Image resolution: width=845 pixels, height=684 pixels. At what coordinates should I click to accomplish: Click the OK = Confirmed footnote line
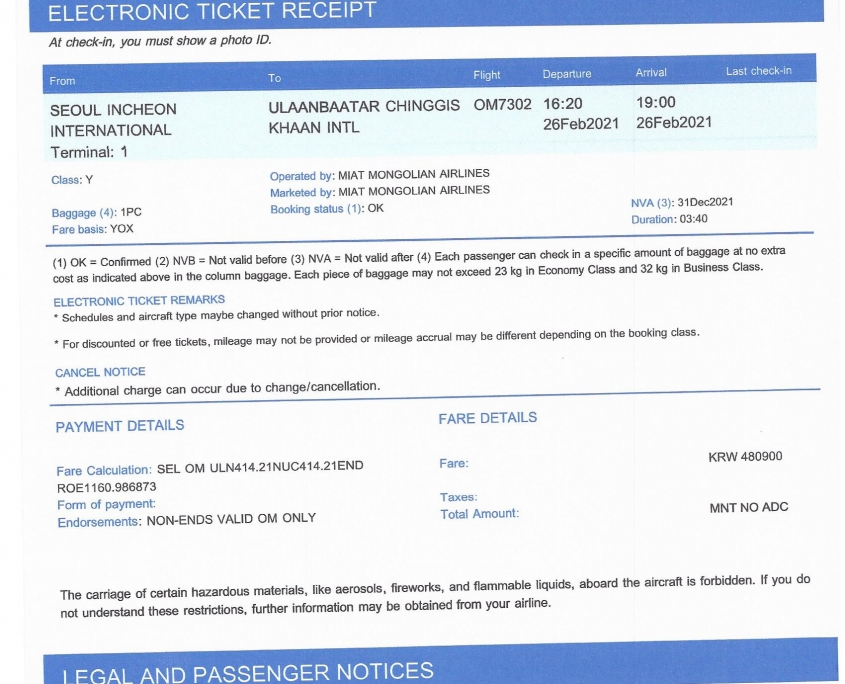419,265
